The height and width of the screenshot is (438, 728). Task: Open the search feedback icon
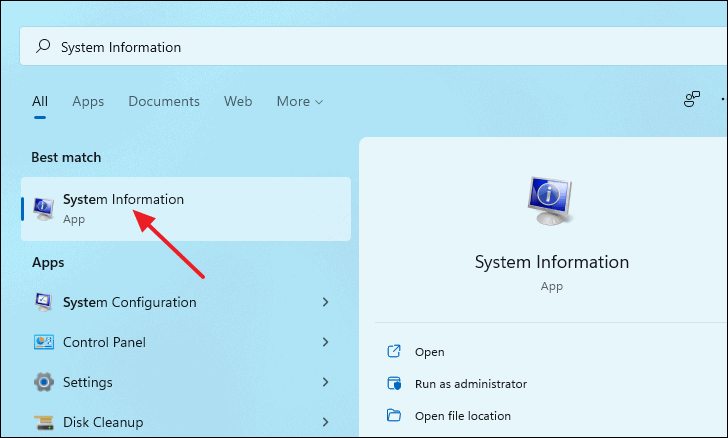(691, 99)
